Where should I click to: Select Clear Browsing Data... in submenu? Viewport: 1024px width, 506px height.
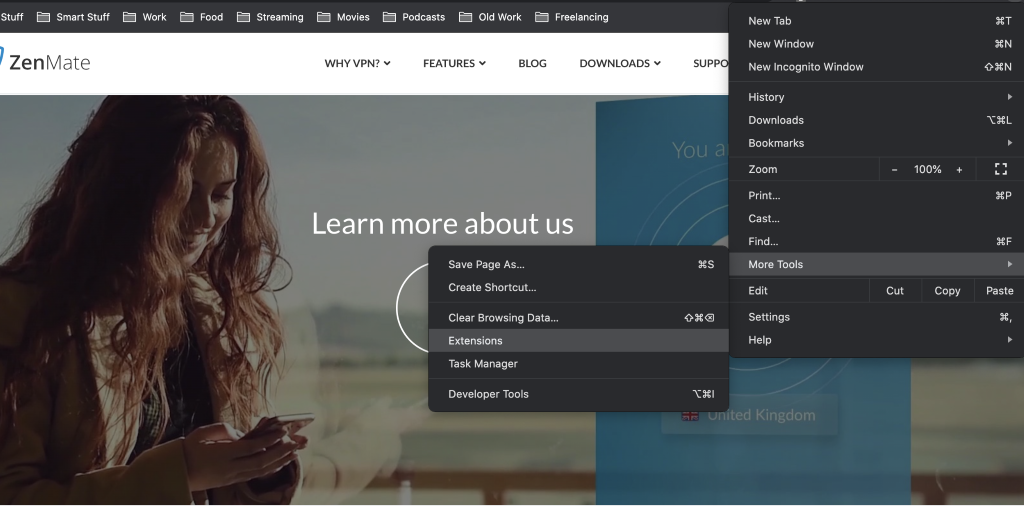[578, 318]
